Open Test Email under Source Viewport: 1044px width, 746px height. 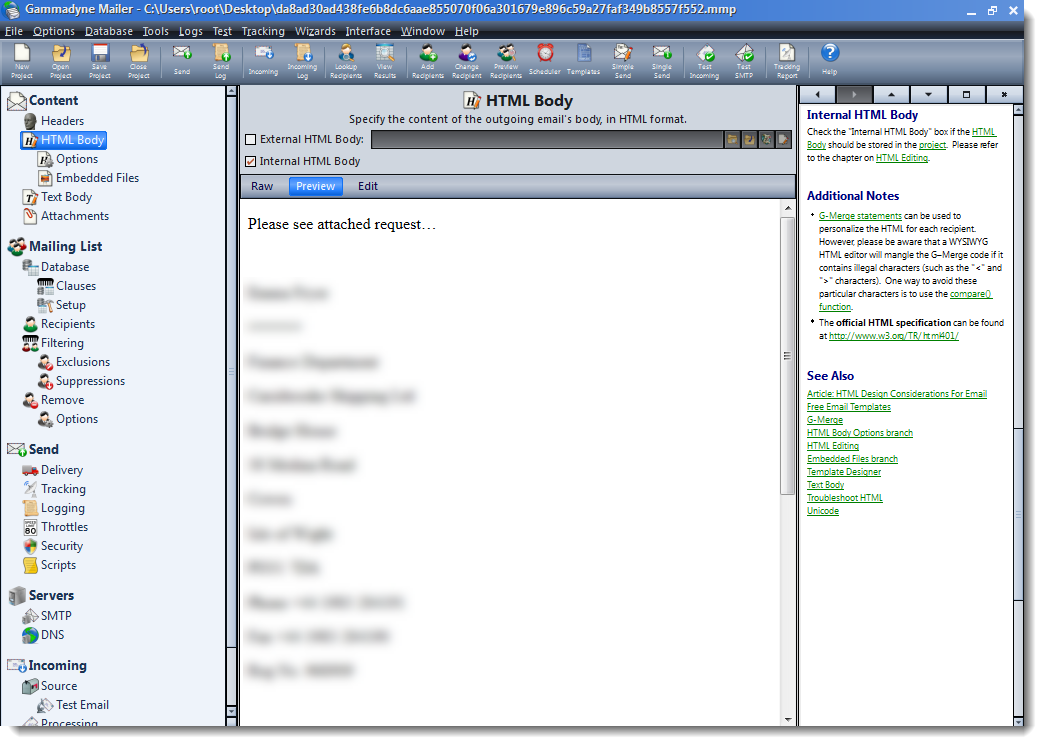(x=82, y=705)
